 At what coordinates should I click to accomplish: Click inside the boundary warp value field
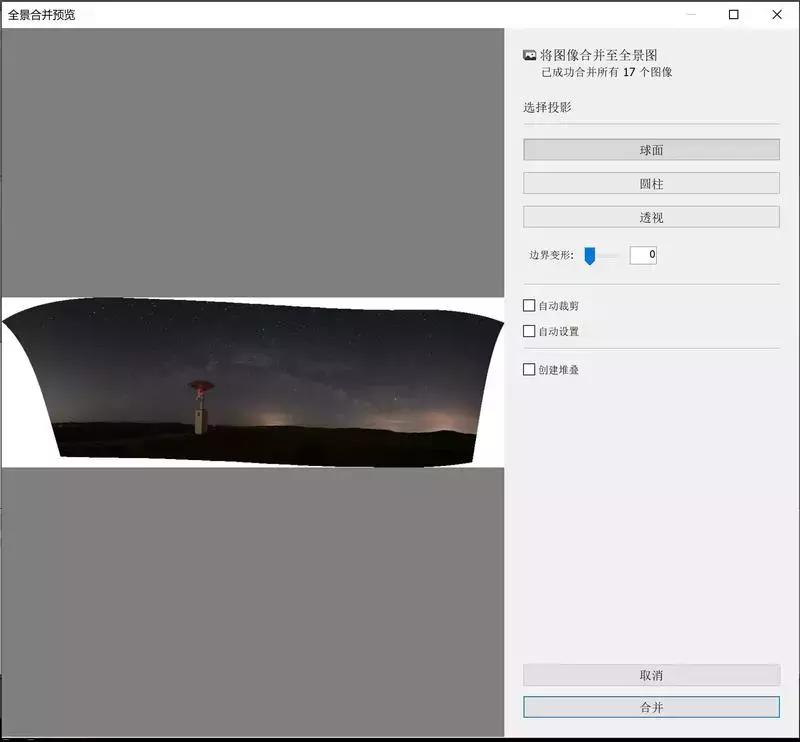(x=644, y=254)
